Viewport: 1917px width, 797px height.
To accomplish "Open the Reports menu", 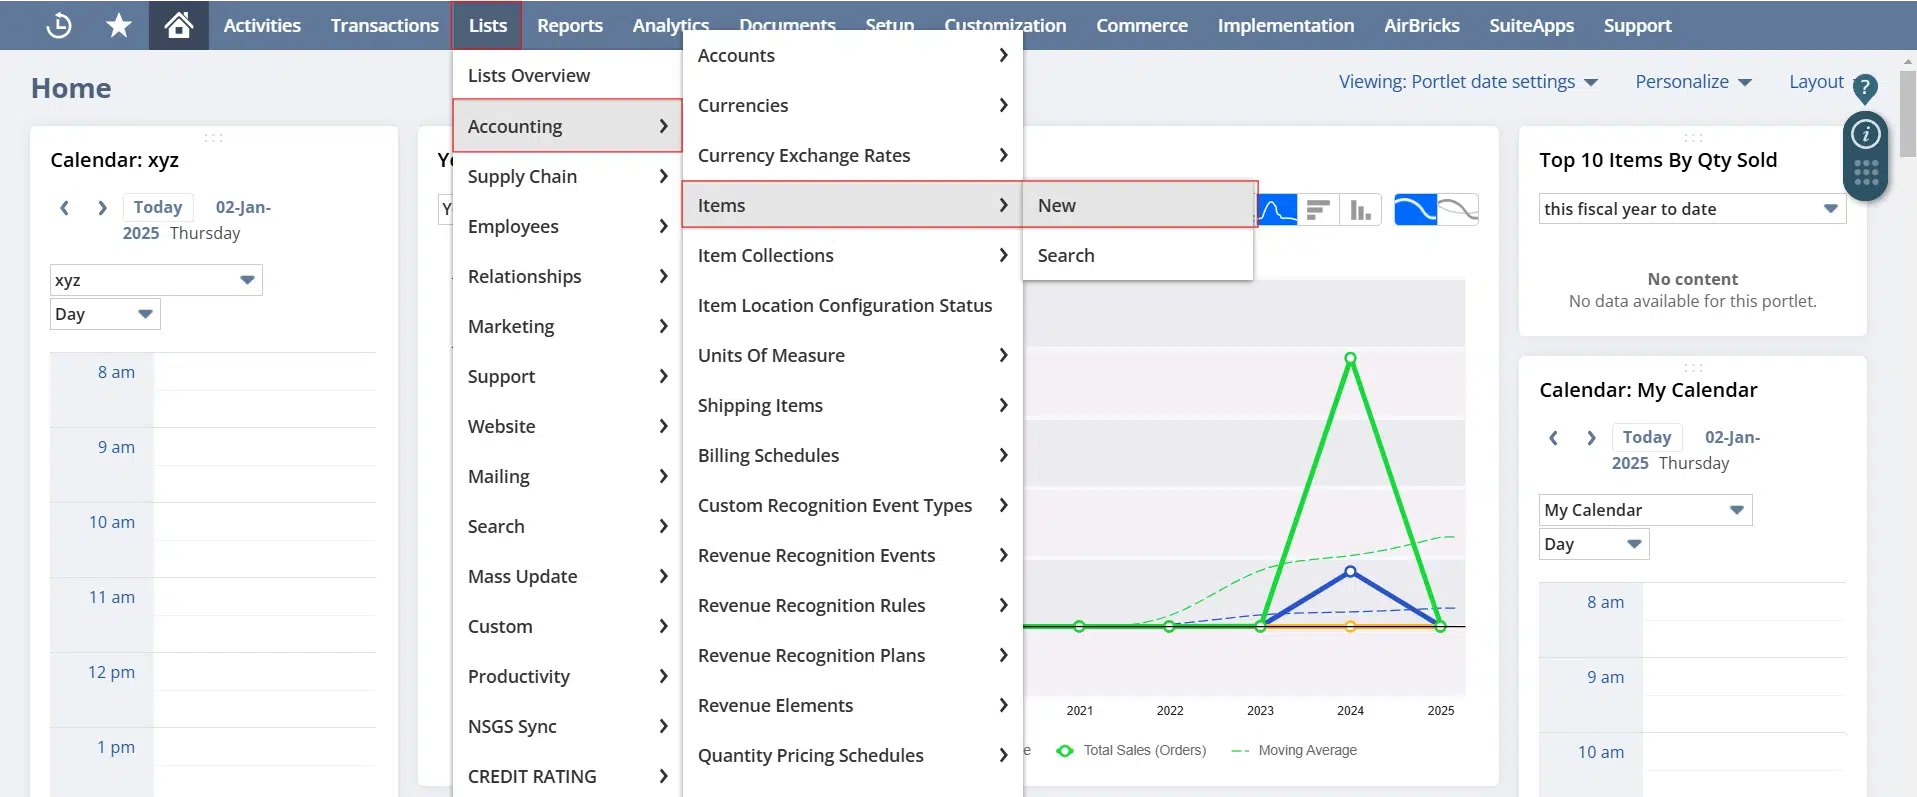I will pyautogui.click(x=570, y=25).
